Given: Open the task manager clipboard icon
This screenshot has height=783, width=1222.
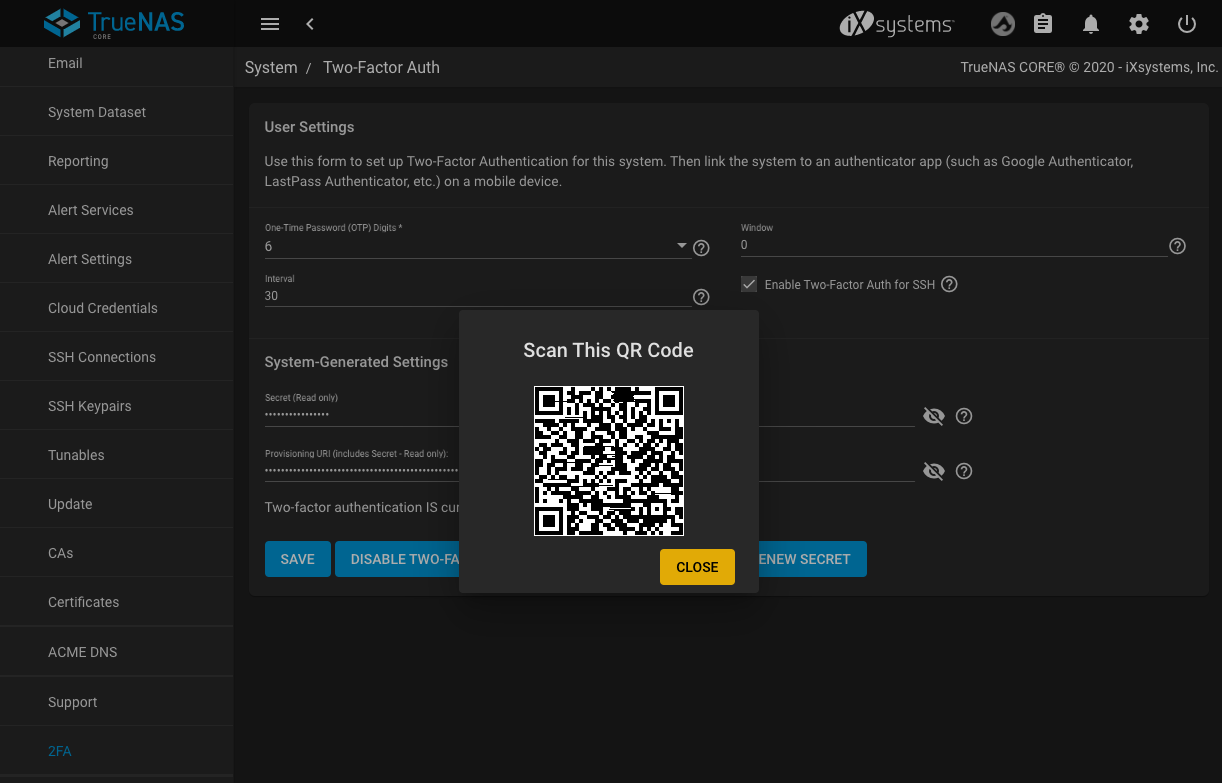Looking at the screenshot, I should tap(1043, 24).
